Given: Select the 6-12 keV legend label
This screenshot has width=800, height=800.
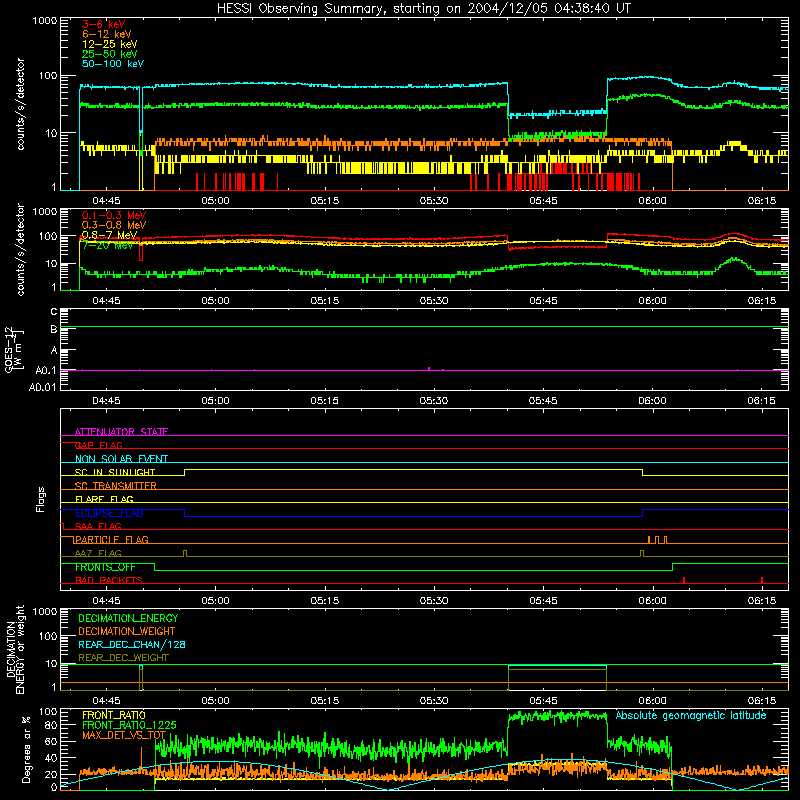Looking at the screenshot, I should pos(107,34).
